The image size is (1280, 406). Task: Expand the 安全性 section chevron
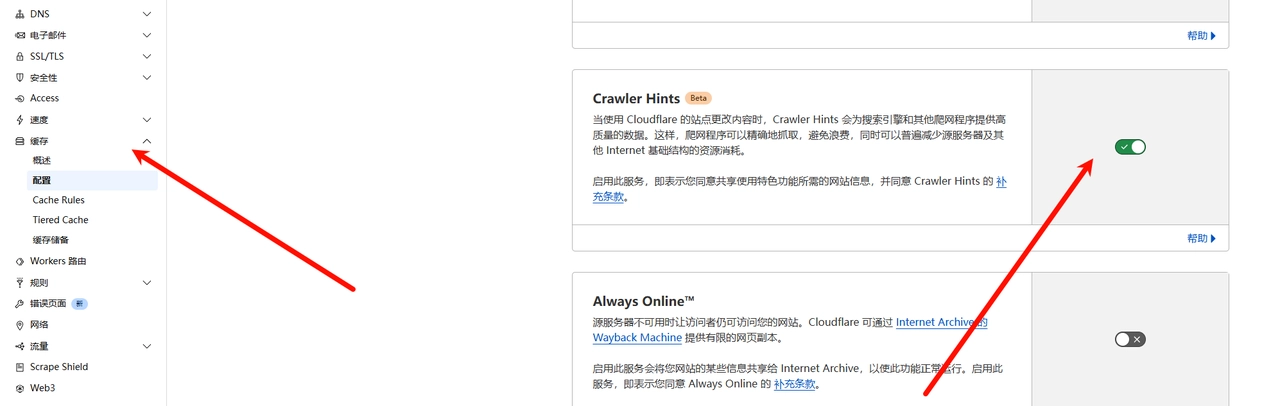pyautogui.click(x=147, y=78)
